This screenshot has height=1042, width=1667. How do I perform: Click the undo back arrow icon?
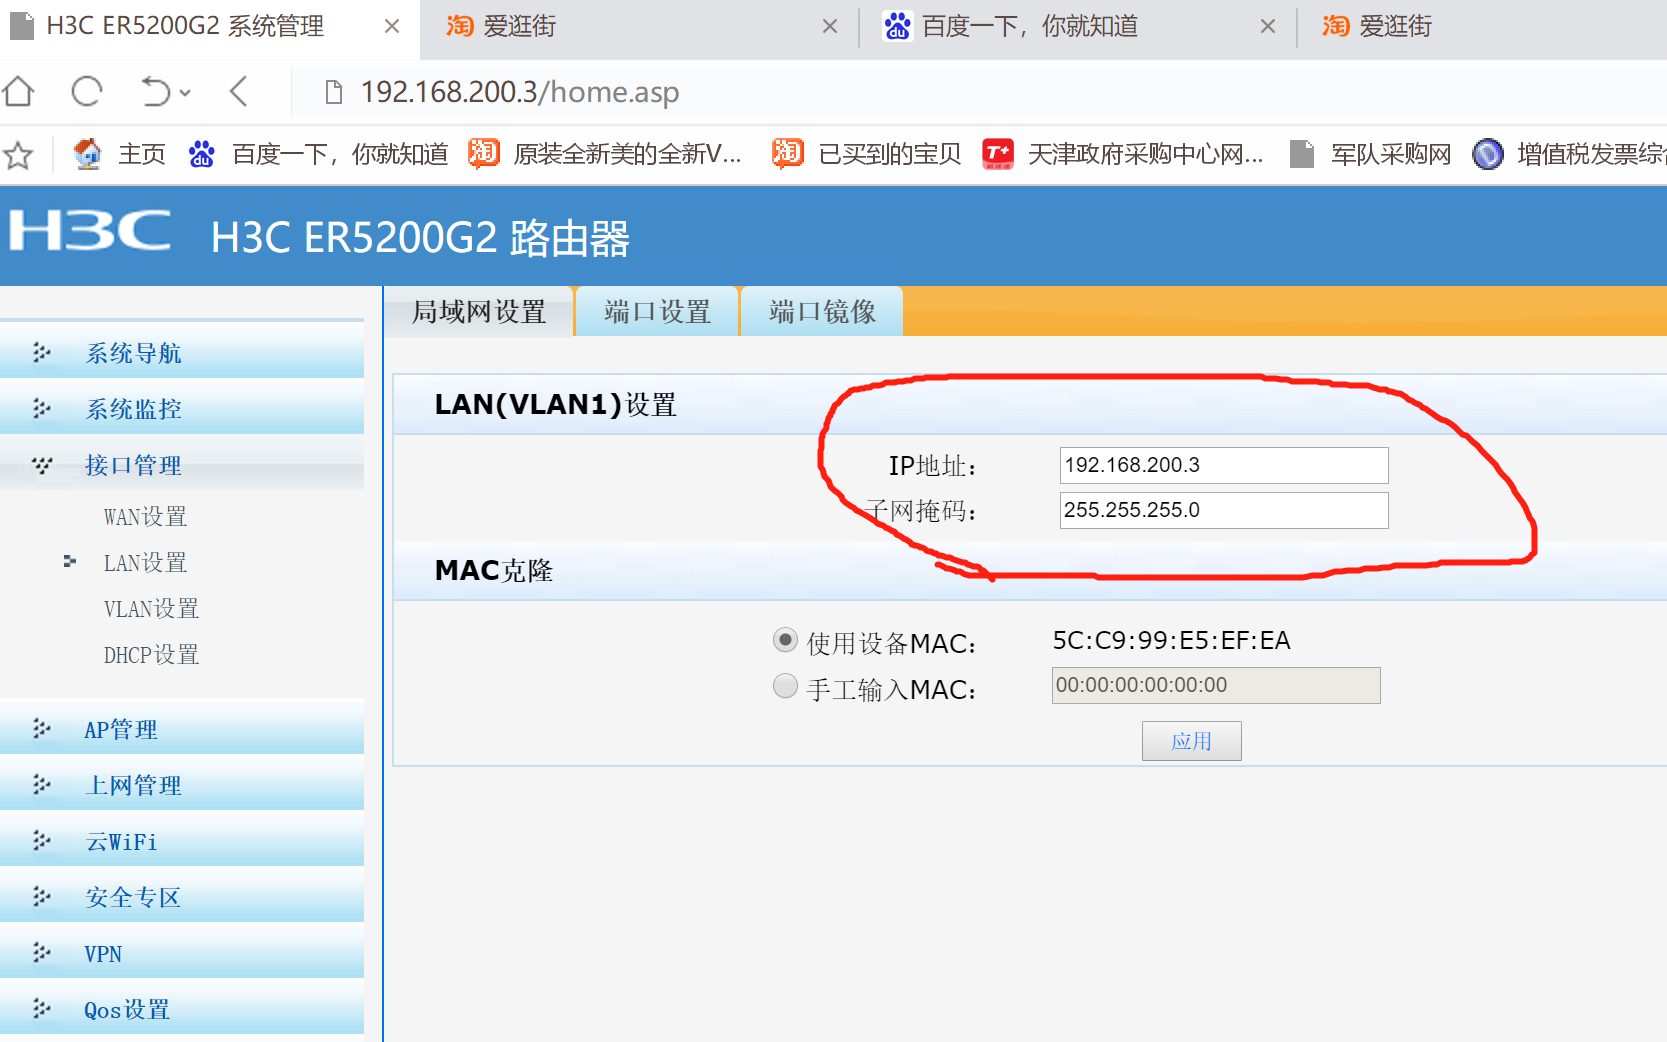(155, 92)
